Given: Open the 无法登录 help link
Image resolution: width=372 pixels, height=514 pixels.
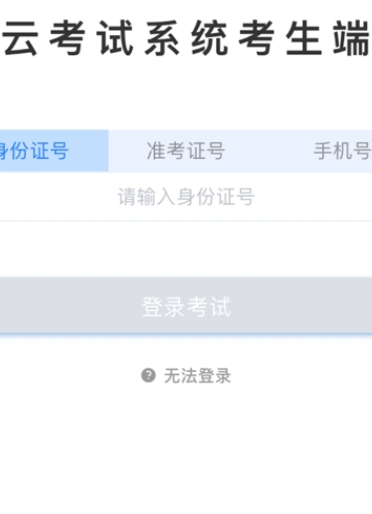Looking at the screenshot, I should point(186,376).
